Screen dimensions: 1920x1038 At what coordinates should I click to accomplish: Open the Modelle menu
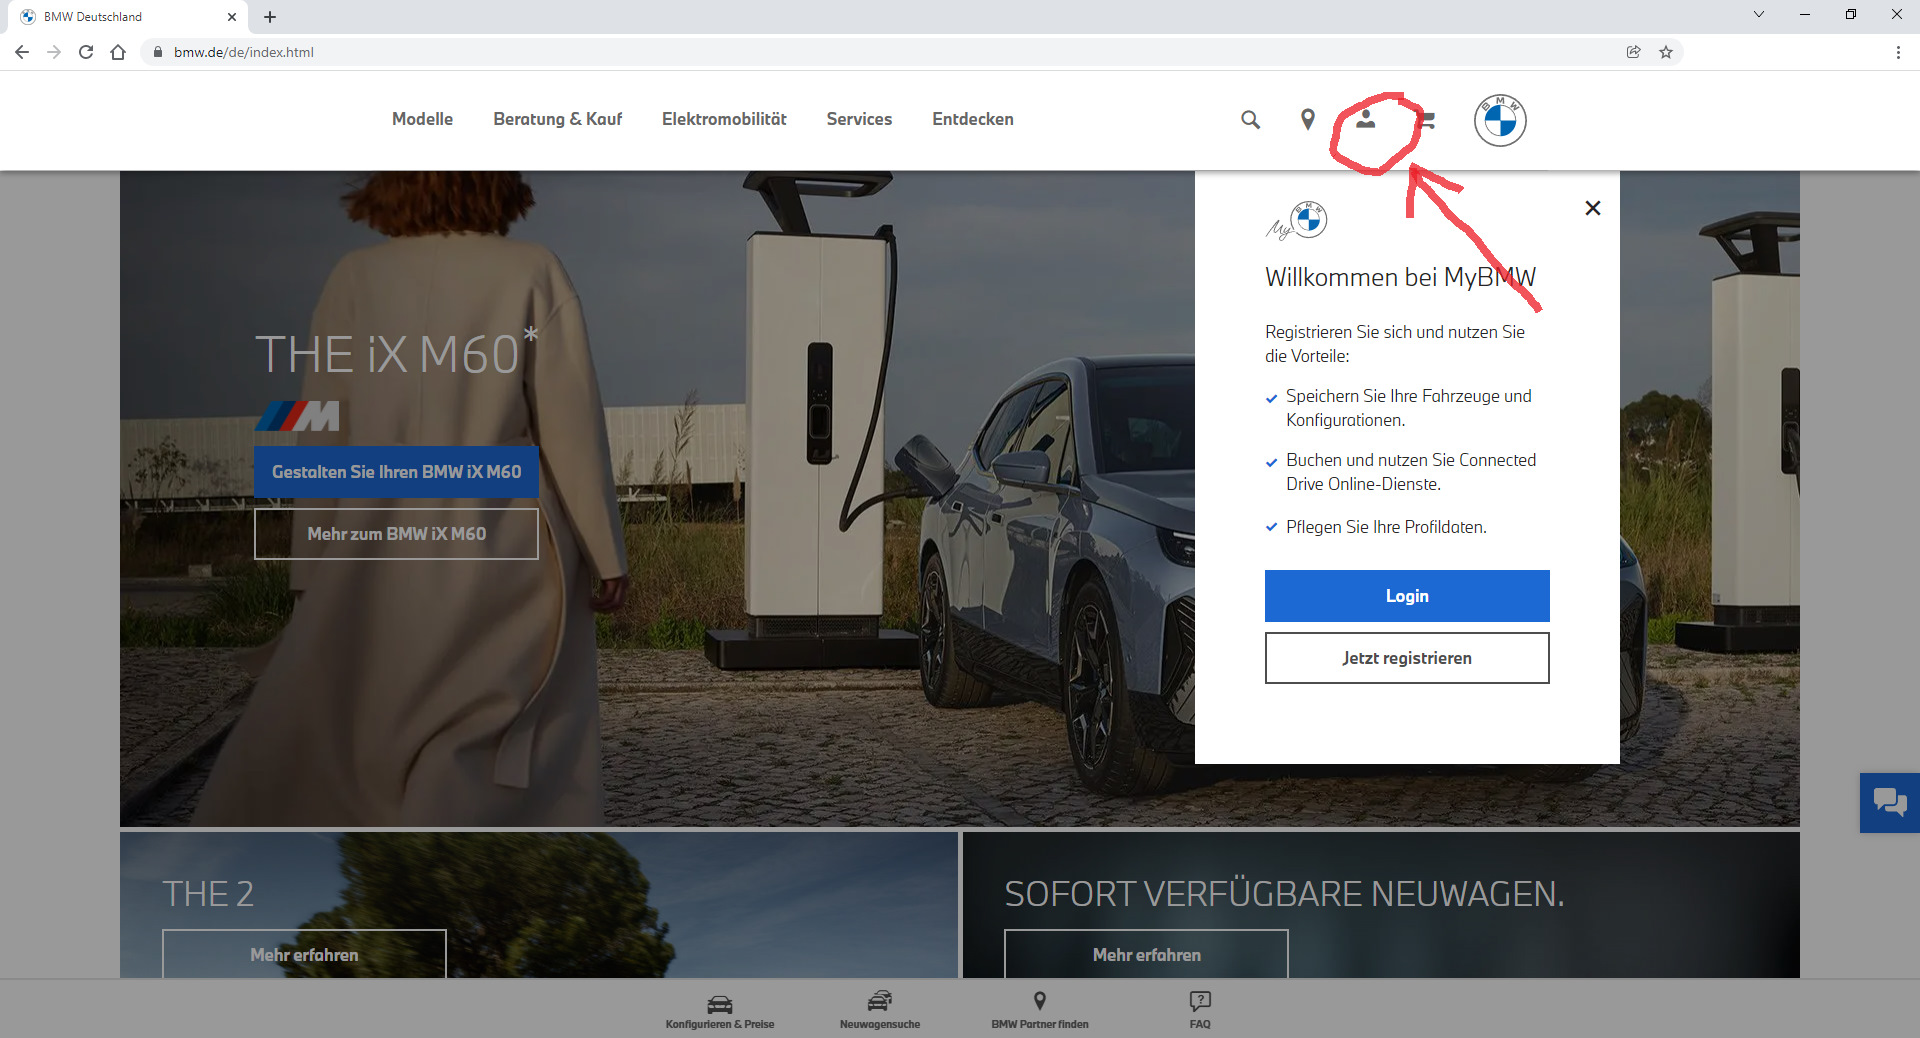tap(422, 119)
